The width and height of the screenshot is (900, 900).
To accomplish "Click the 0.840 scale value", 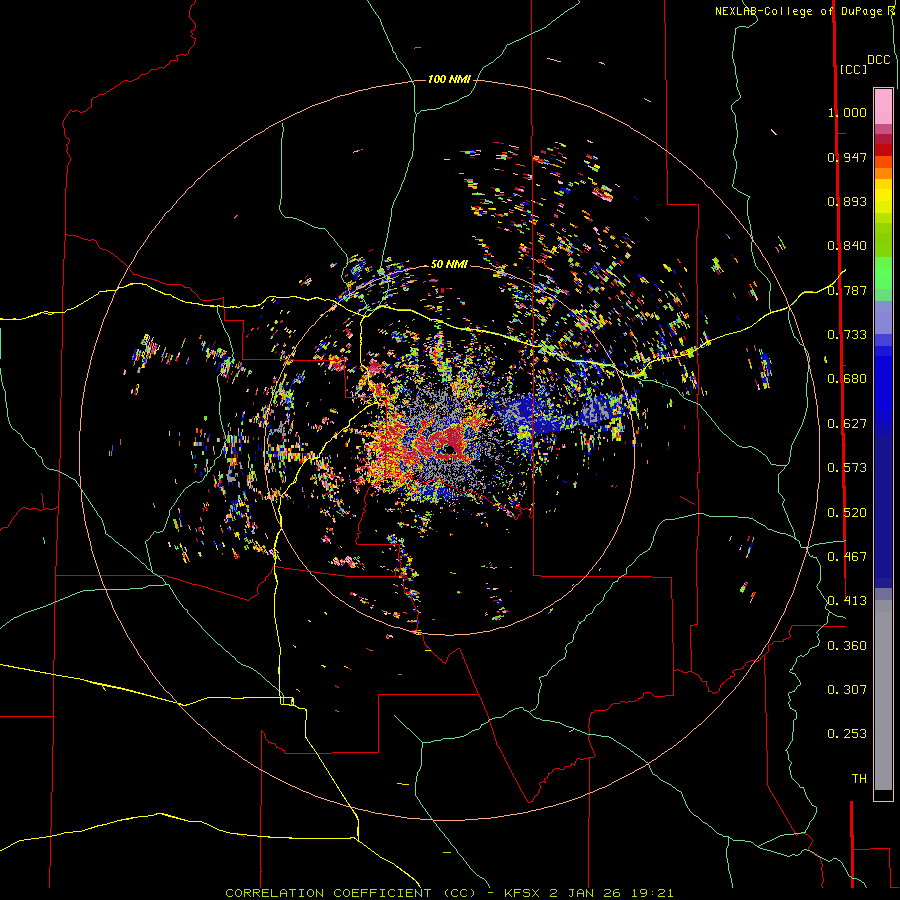I will click(847, 246).
